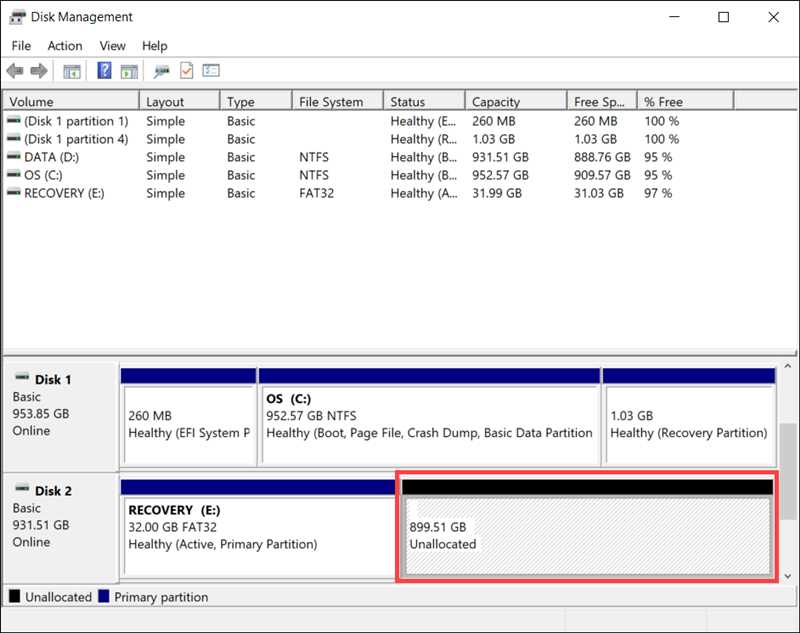Click the '31.99 GB' capacity cell
800x633 pixels.
(497, 193)
